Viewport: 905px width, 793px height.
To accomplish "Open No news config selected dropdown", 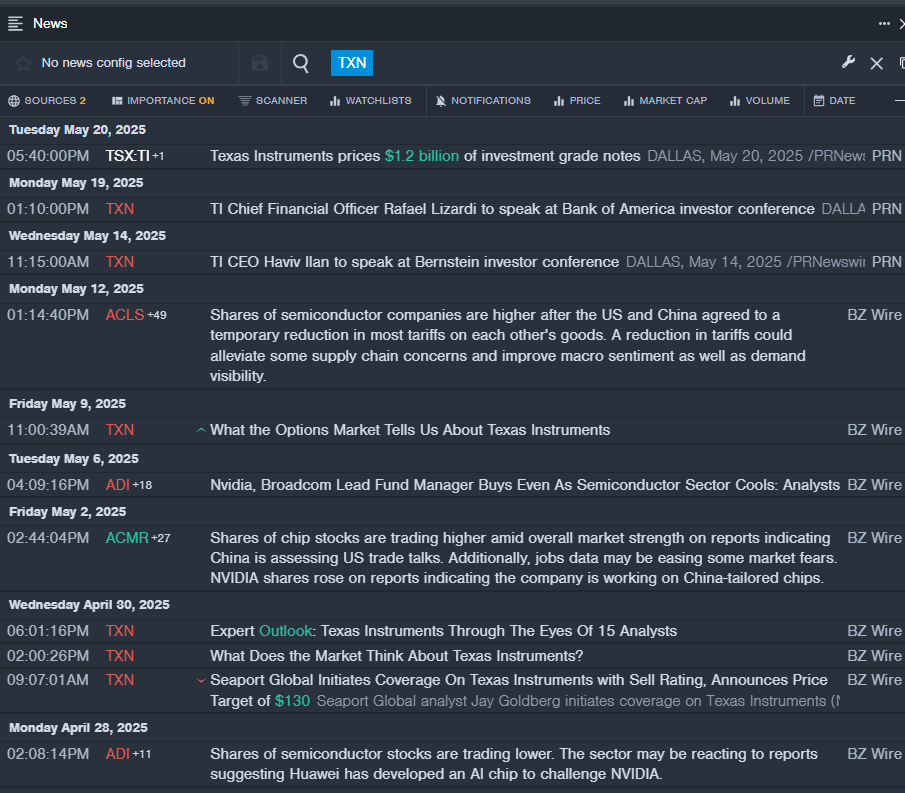I will [x=114, y=63].
